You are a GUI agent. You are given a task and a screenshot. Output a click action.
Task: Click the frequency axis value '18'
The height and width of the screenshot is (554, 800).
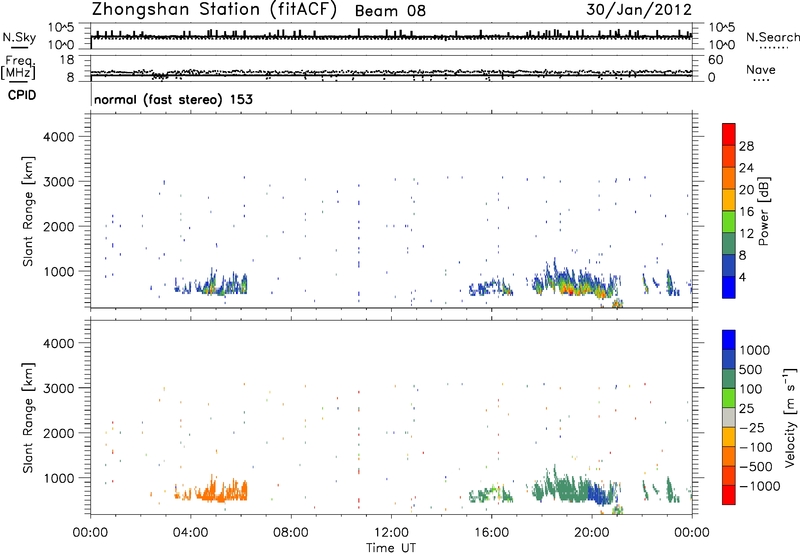(67, 60)
